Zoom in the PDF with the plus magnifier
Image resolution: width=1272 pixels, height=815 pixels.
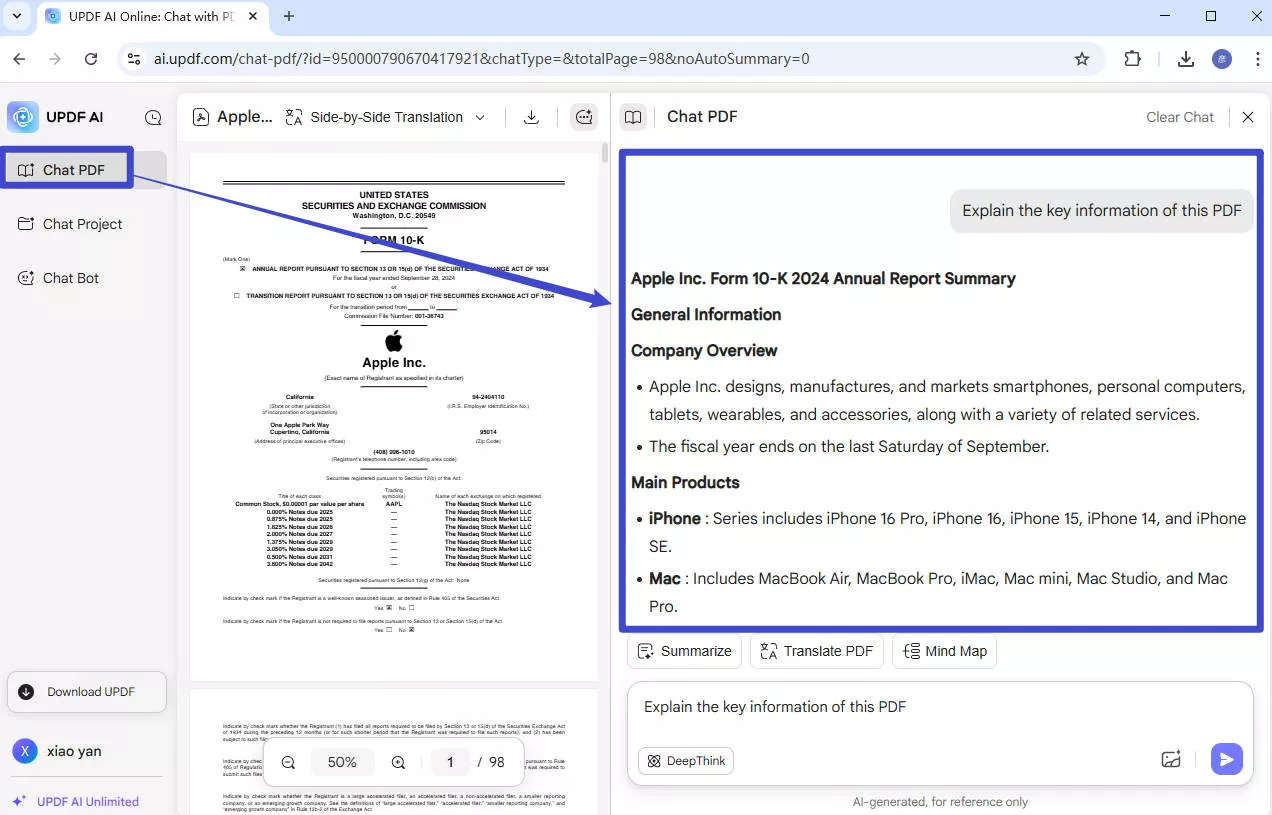pyautogui.click(x=398, y=762)
